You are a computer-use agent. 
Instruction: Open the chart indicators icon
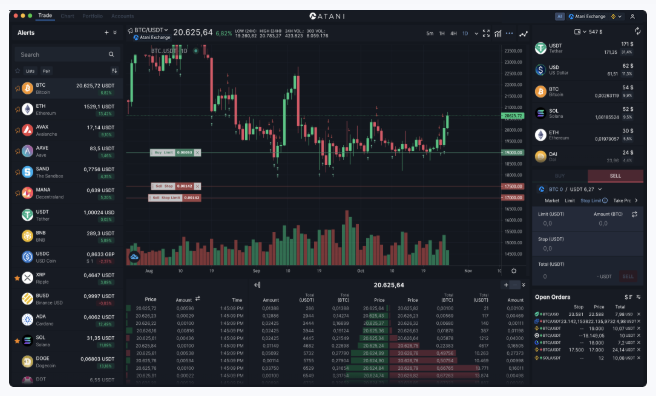pyautogui.click(x=498, y=33)
